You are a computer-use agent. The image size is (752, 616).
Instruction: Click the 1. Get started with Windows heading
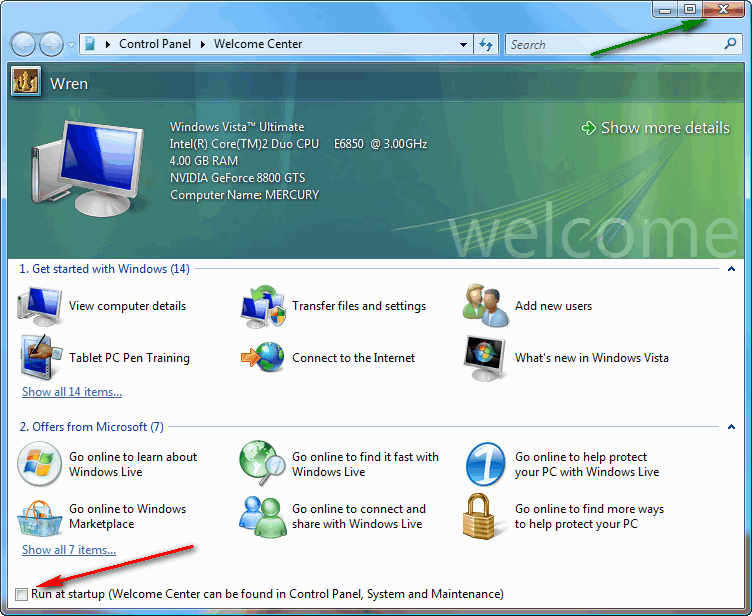pos(104,269)
